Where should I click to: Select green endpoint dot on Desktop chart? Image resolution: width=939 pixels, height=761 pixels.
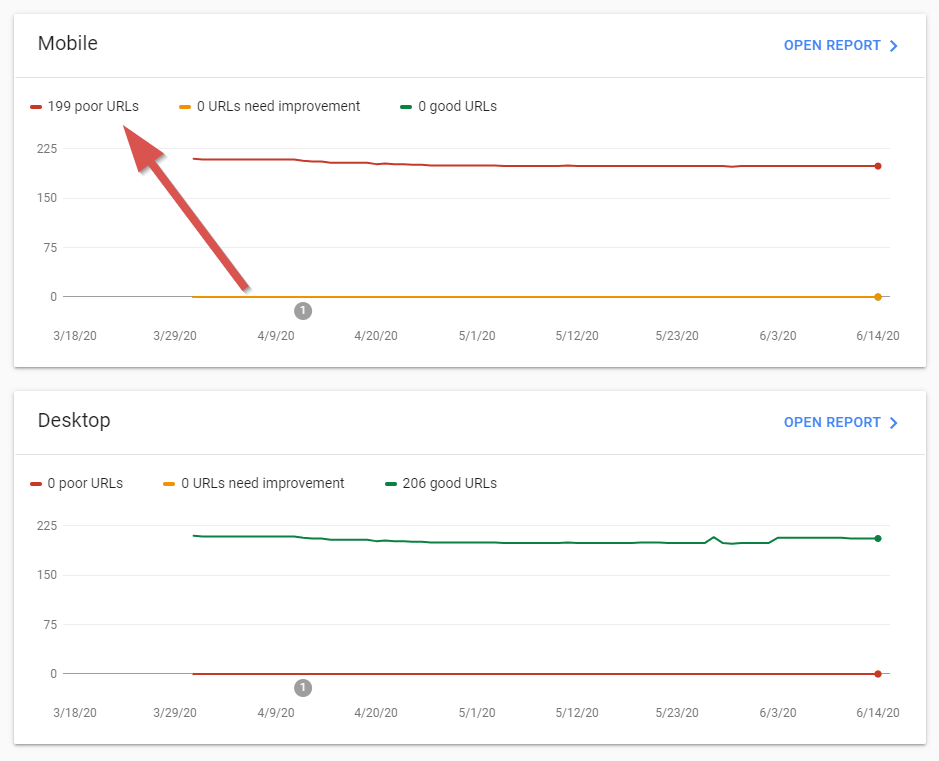878,538
